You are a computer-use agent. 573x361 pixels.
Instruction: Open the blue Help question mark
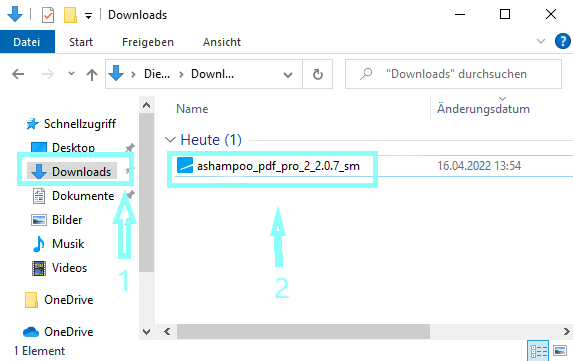(x=562, y=41)
